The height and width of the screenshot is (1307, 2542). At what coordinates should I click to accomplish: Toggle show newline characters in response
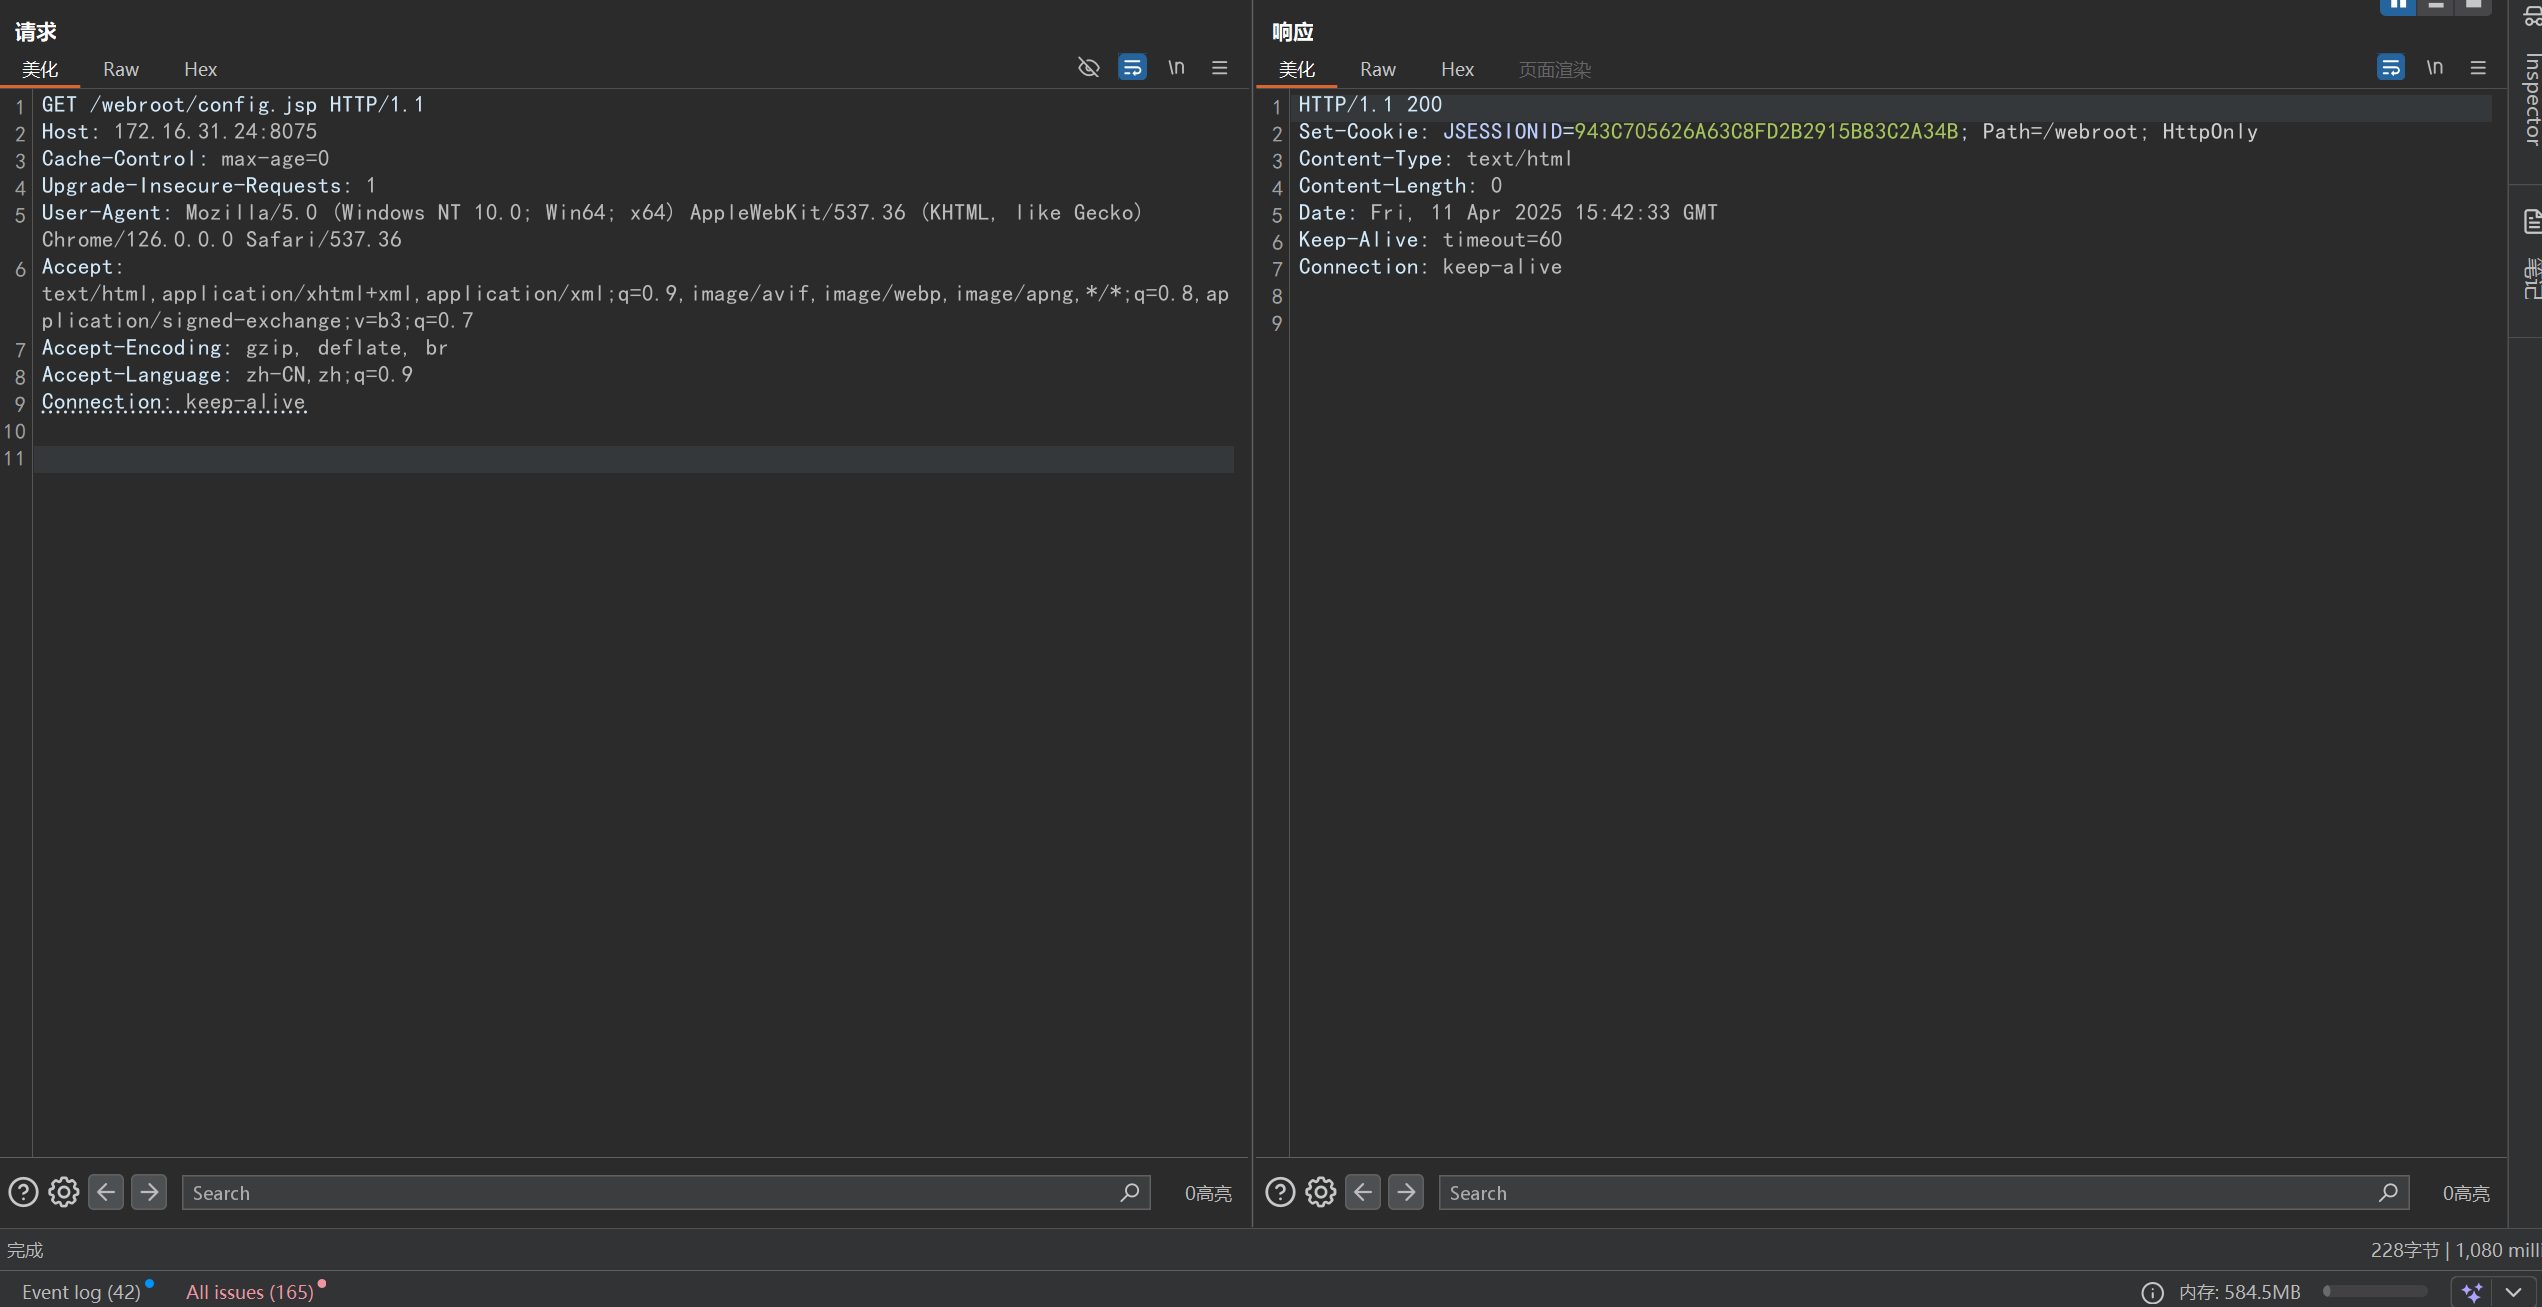pos(2434,67)
